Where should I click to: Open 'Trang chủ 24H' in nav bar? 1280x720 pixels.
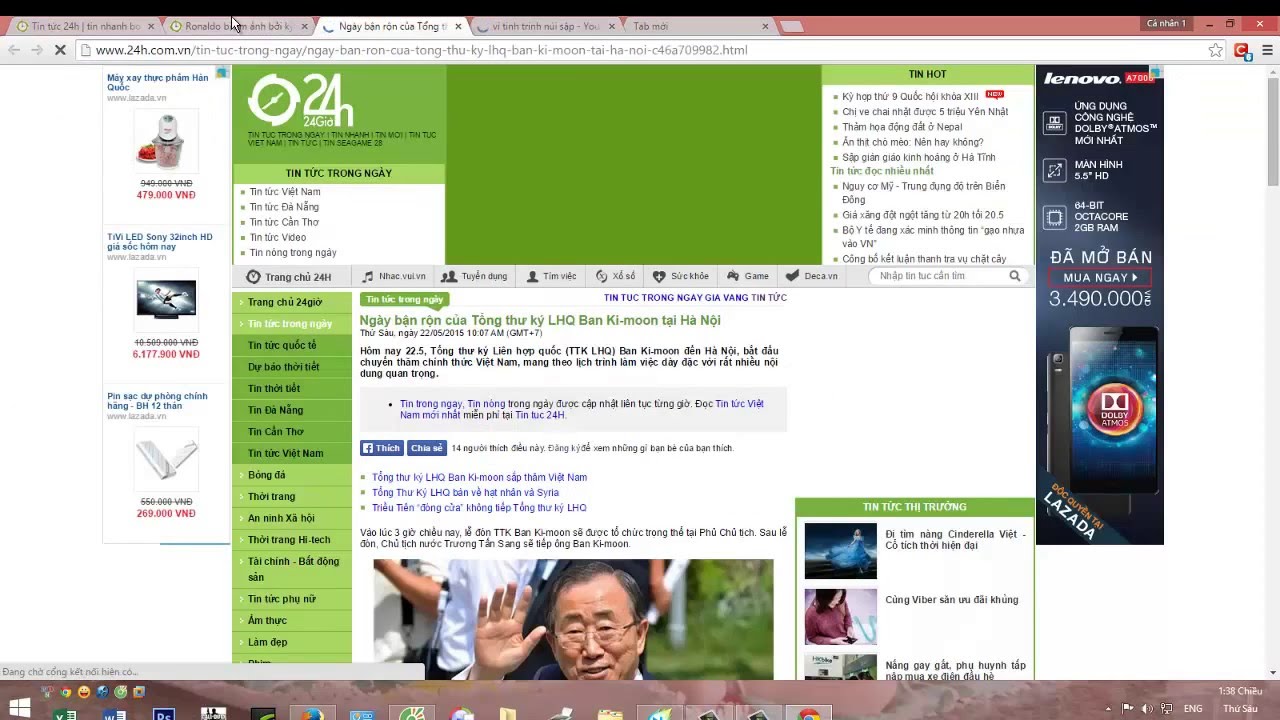point(289,277)
